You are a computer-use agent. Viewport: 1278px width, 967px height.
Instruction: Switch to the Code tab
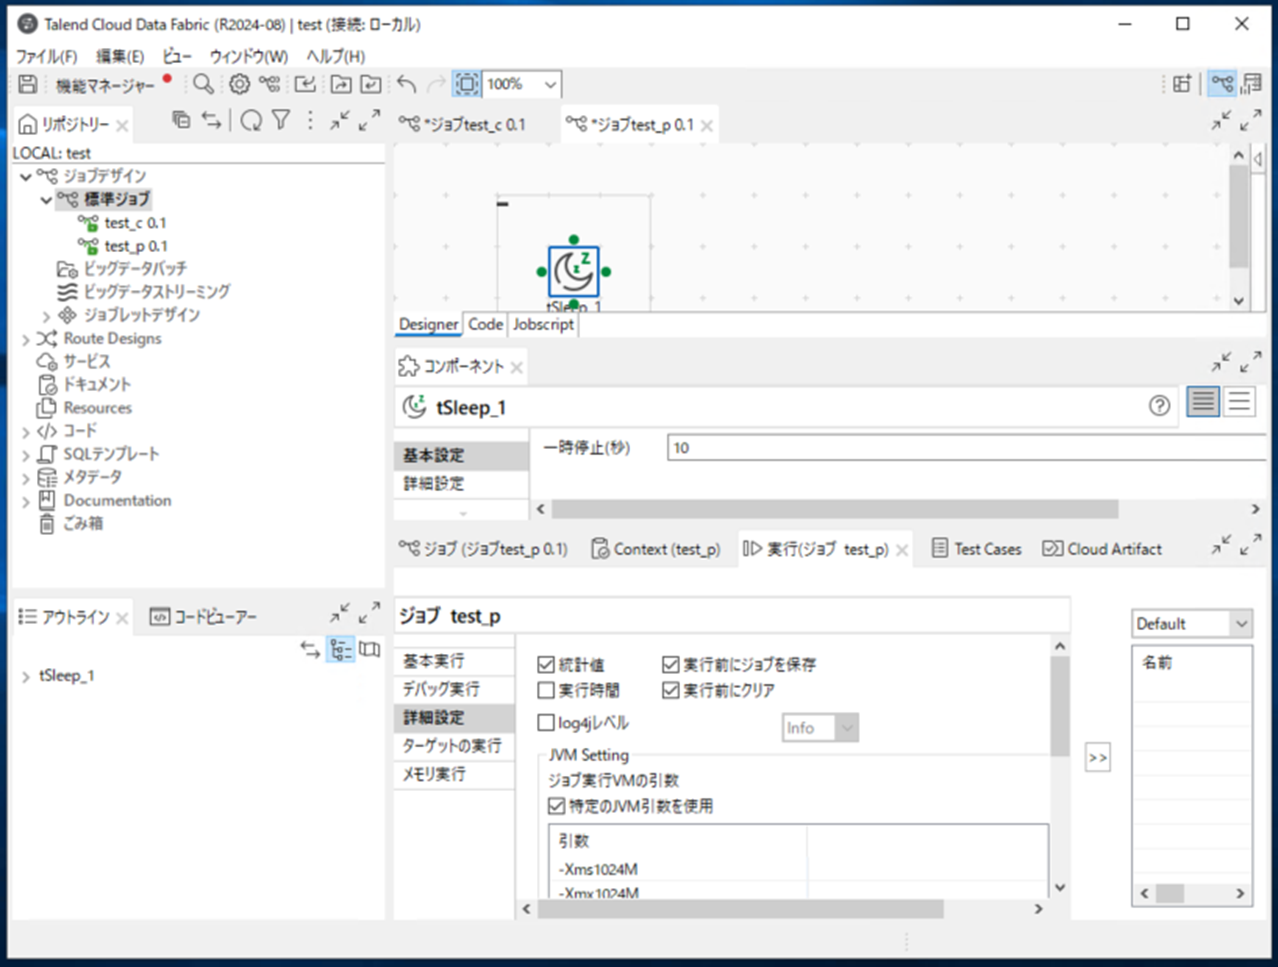click(486, 324)
